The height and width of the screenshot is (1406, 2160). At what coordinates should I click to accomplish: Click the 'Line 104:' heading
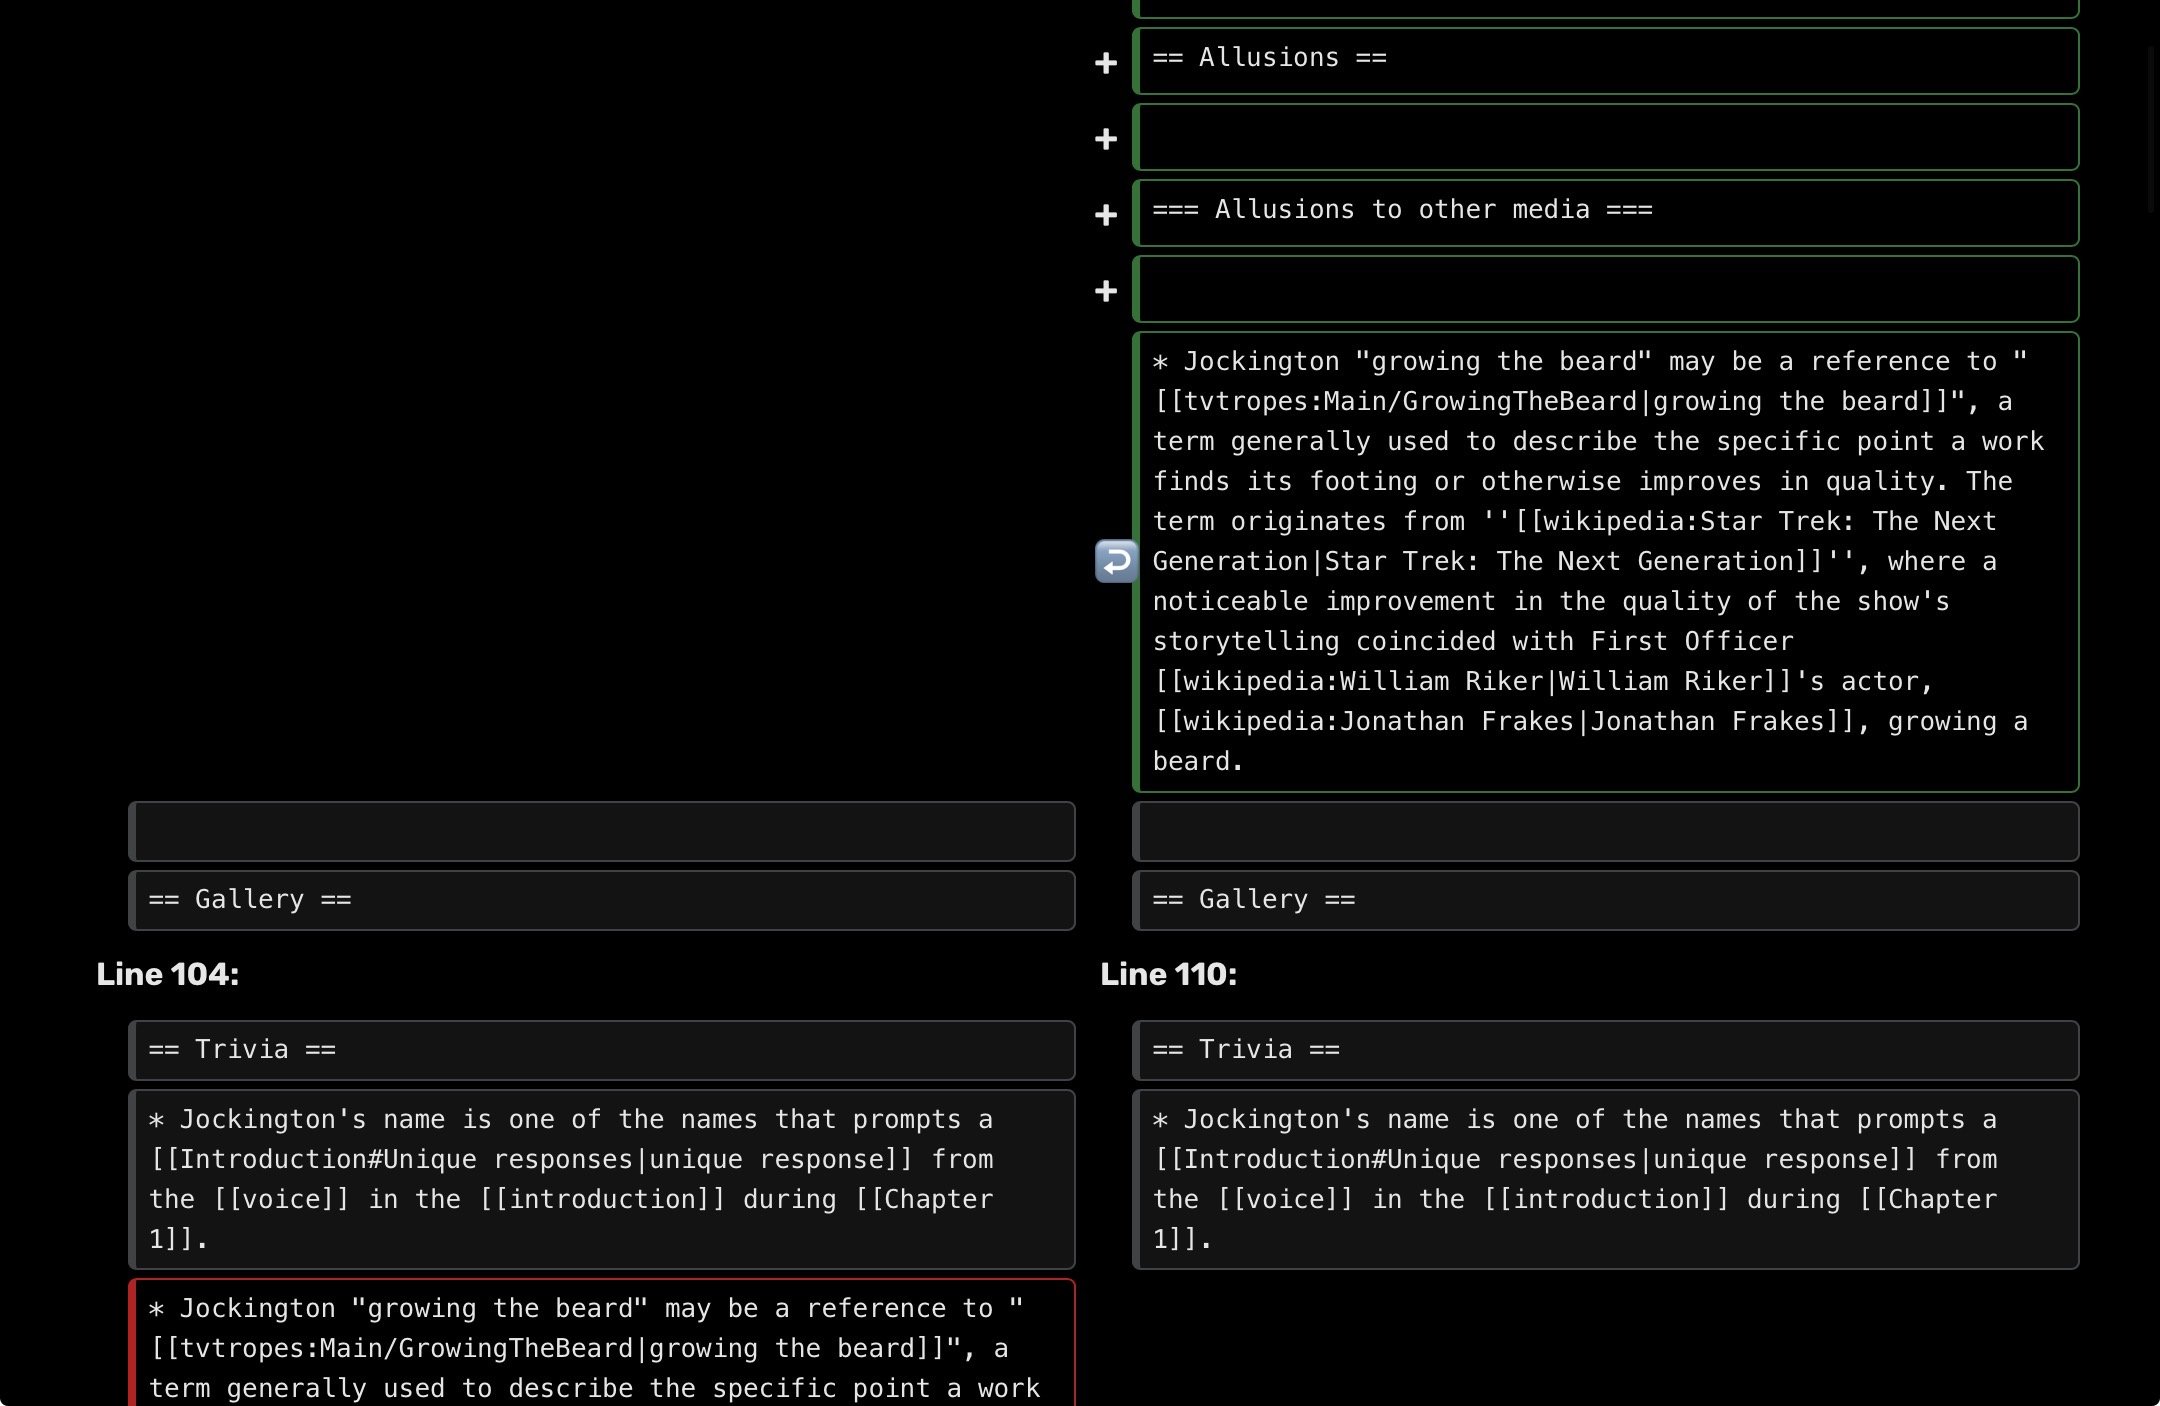(x=168, y=974)
